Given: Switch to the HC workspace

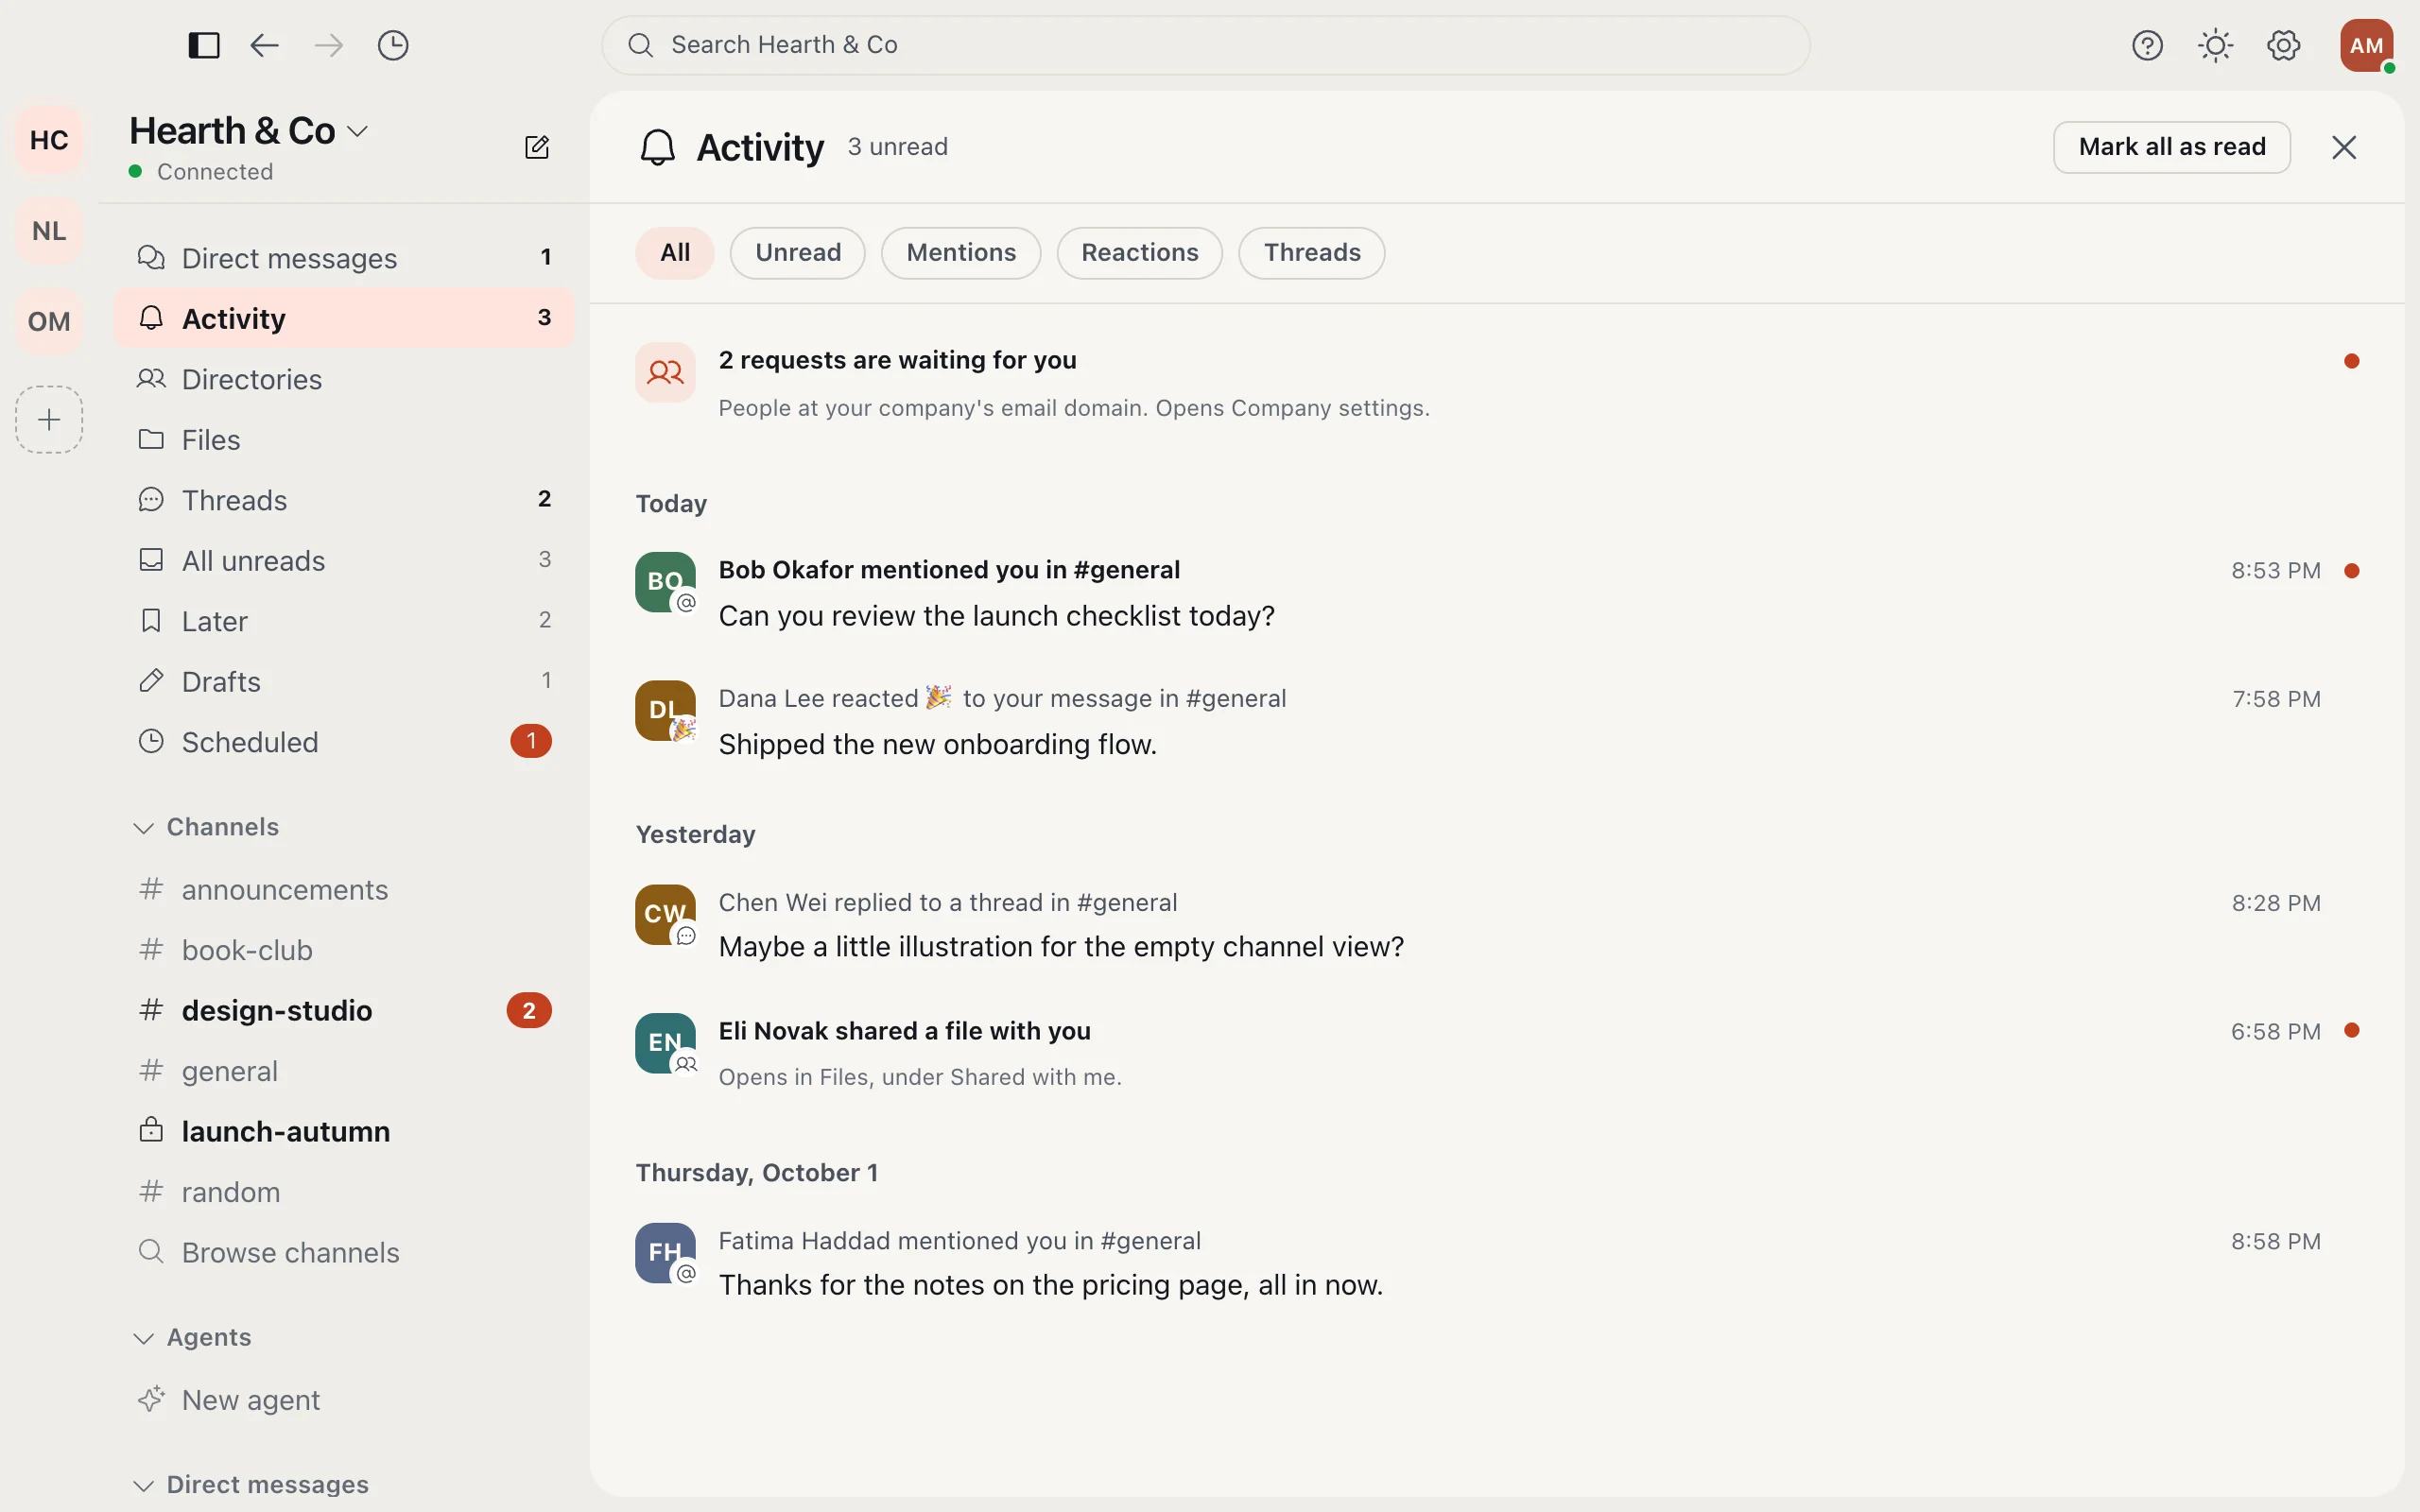Looking at the screenshot, I should click(49, 140).
